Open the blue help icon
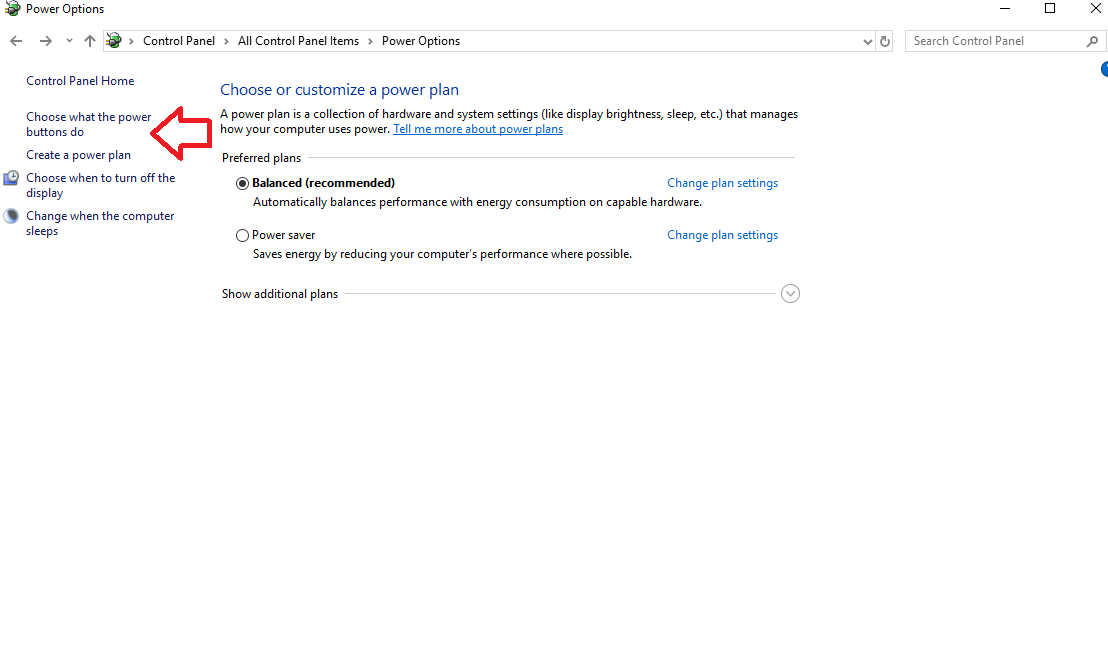 click(x=1104, y=69)
